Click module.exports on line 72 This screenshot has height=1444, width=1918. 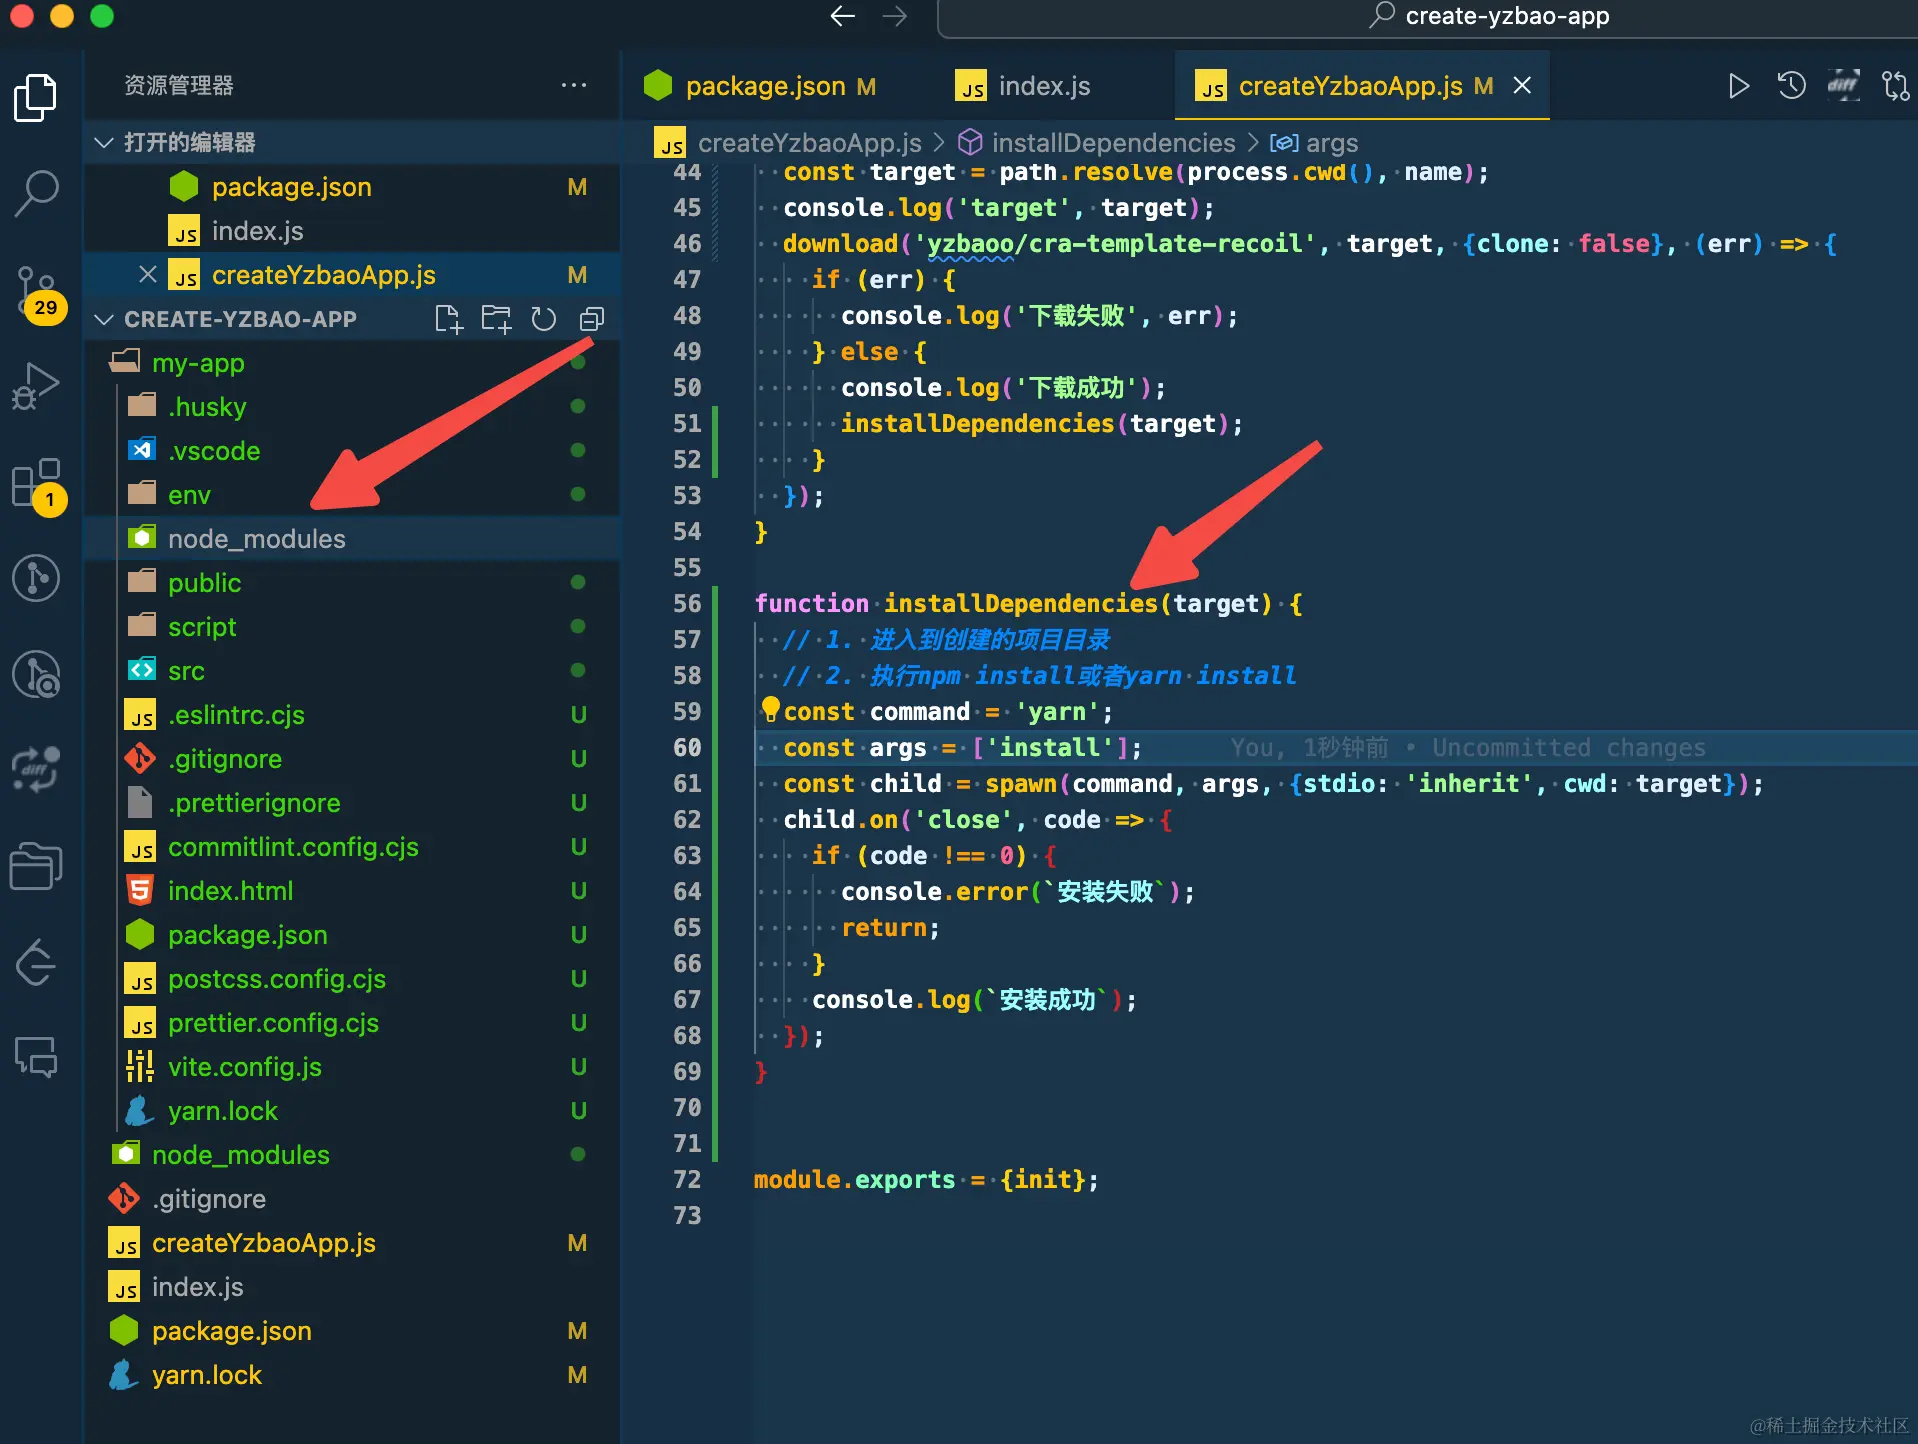point(854,1179)
